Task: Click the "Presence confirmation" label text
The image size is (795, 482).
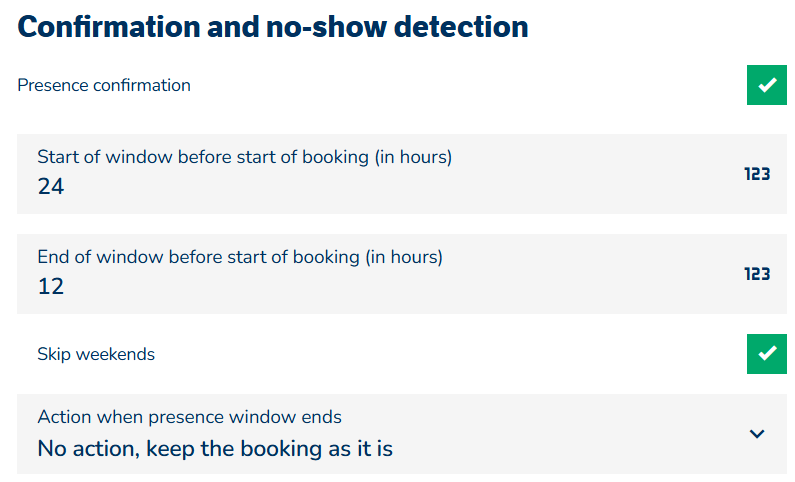Action: pos(104,85)
